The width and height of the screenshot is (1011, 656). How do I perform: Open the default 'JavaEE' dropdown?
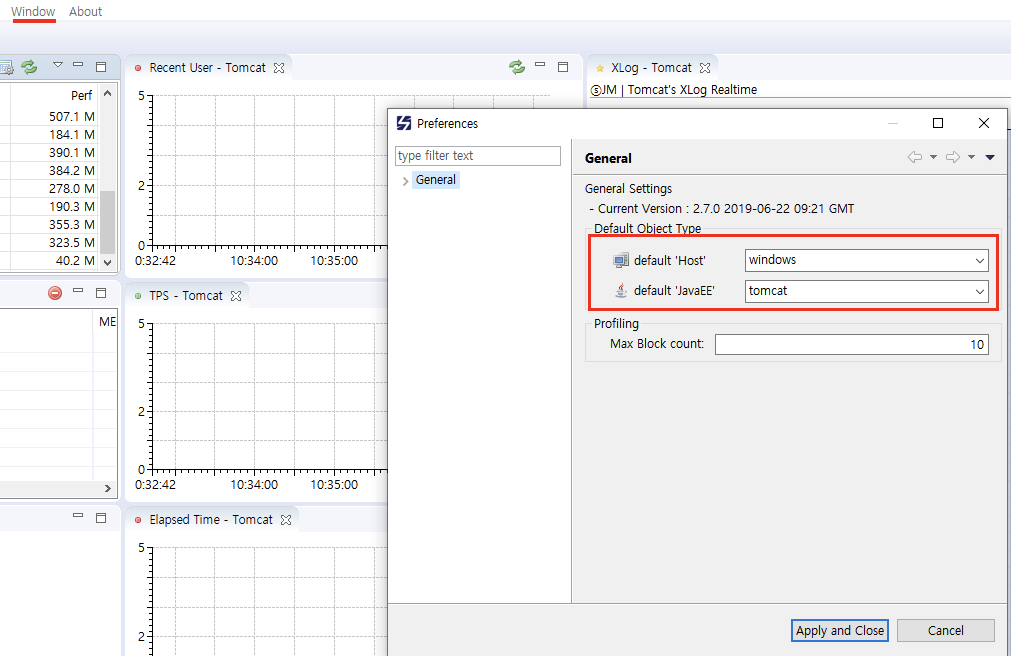(866, 291)
